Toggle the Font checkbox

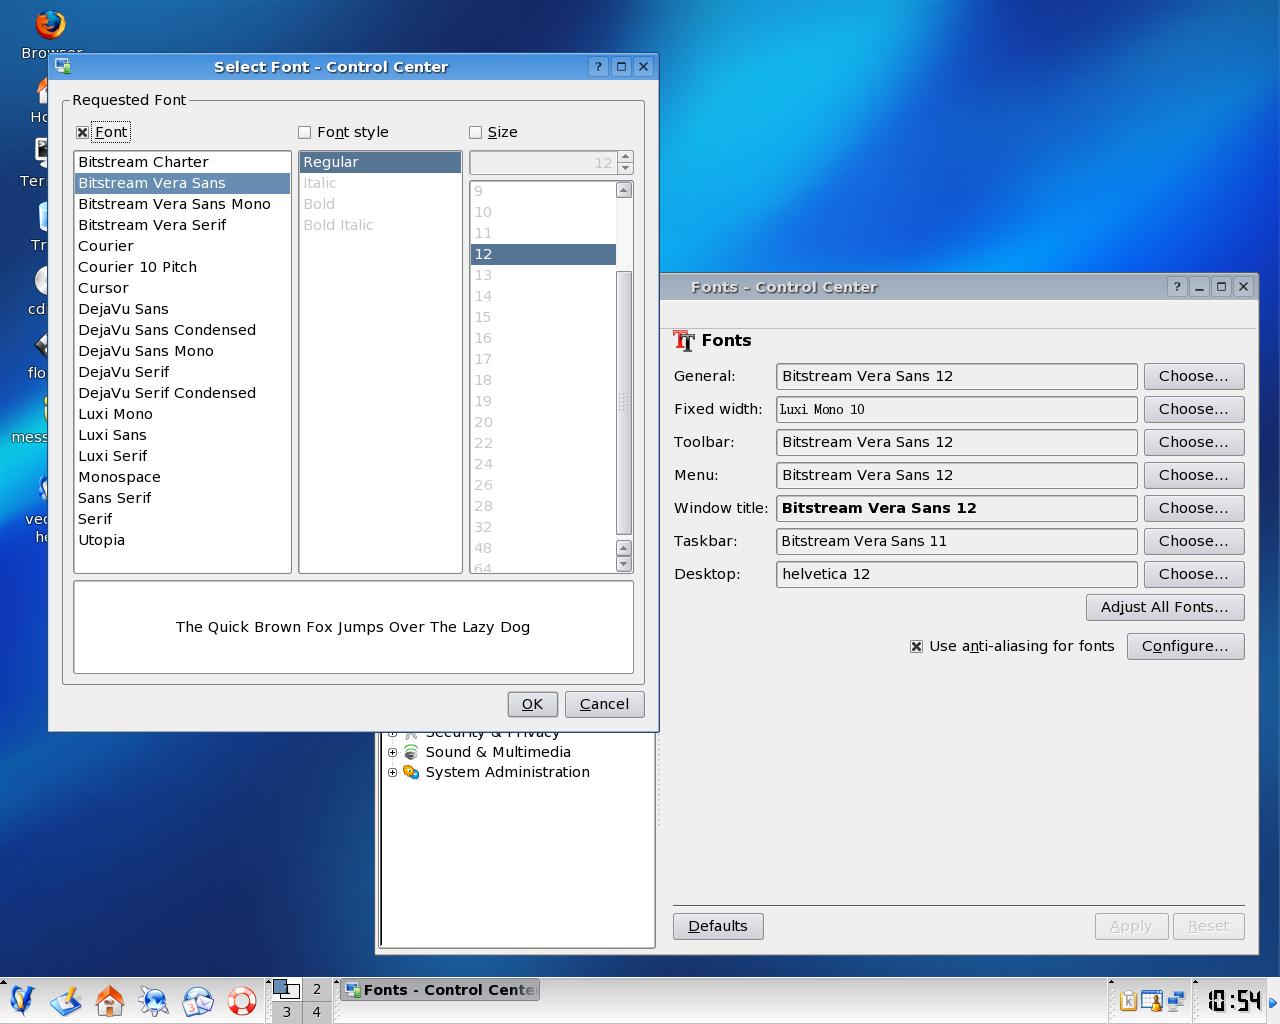coord(82,132)
